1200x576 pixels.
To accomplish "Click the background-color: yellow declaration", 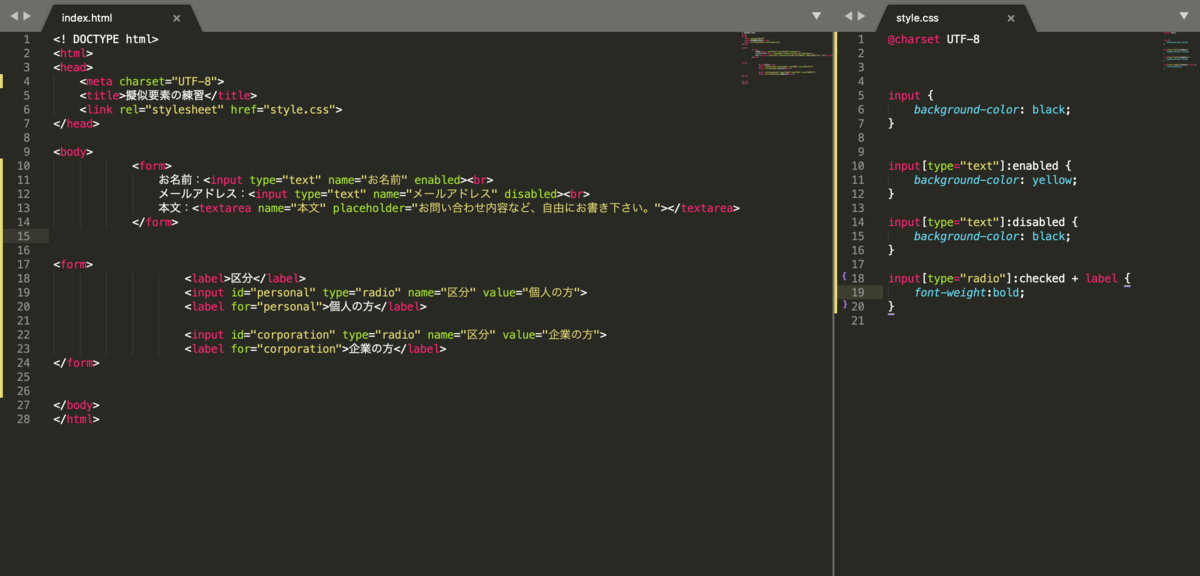I will 995,180.
